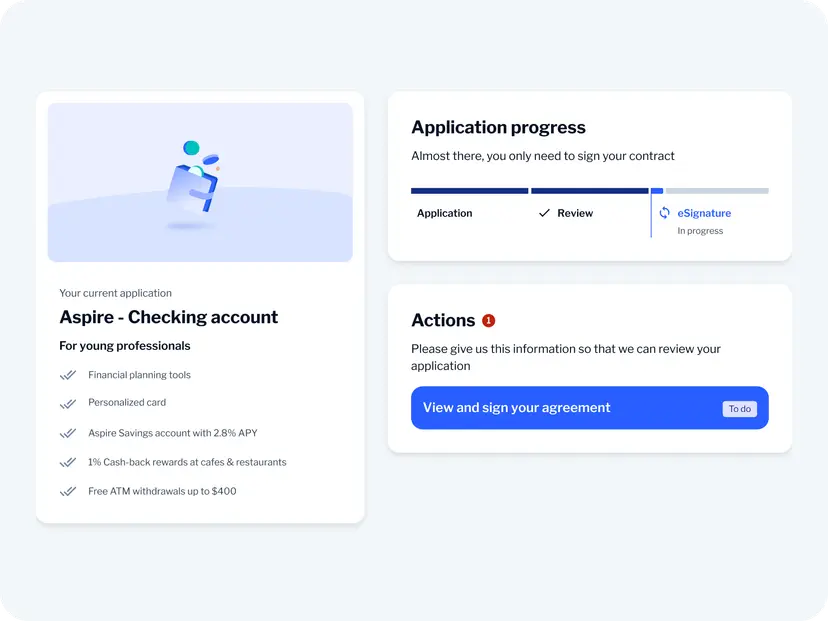Click the double-check icon beside Cash-back rewards
Image resolution: width=828 pixels, height=621 pixels.
pos(68,462)
